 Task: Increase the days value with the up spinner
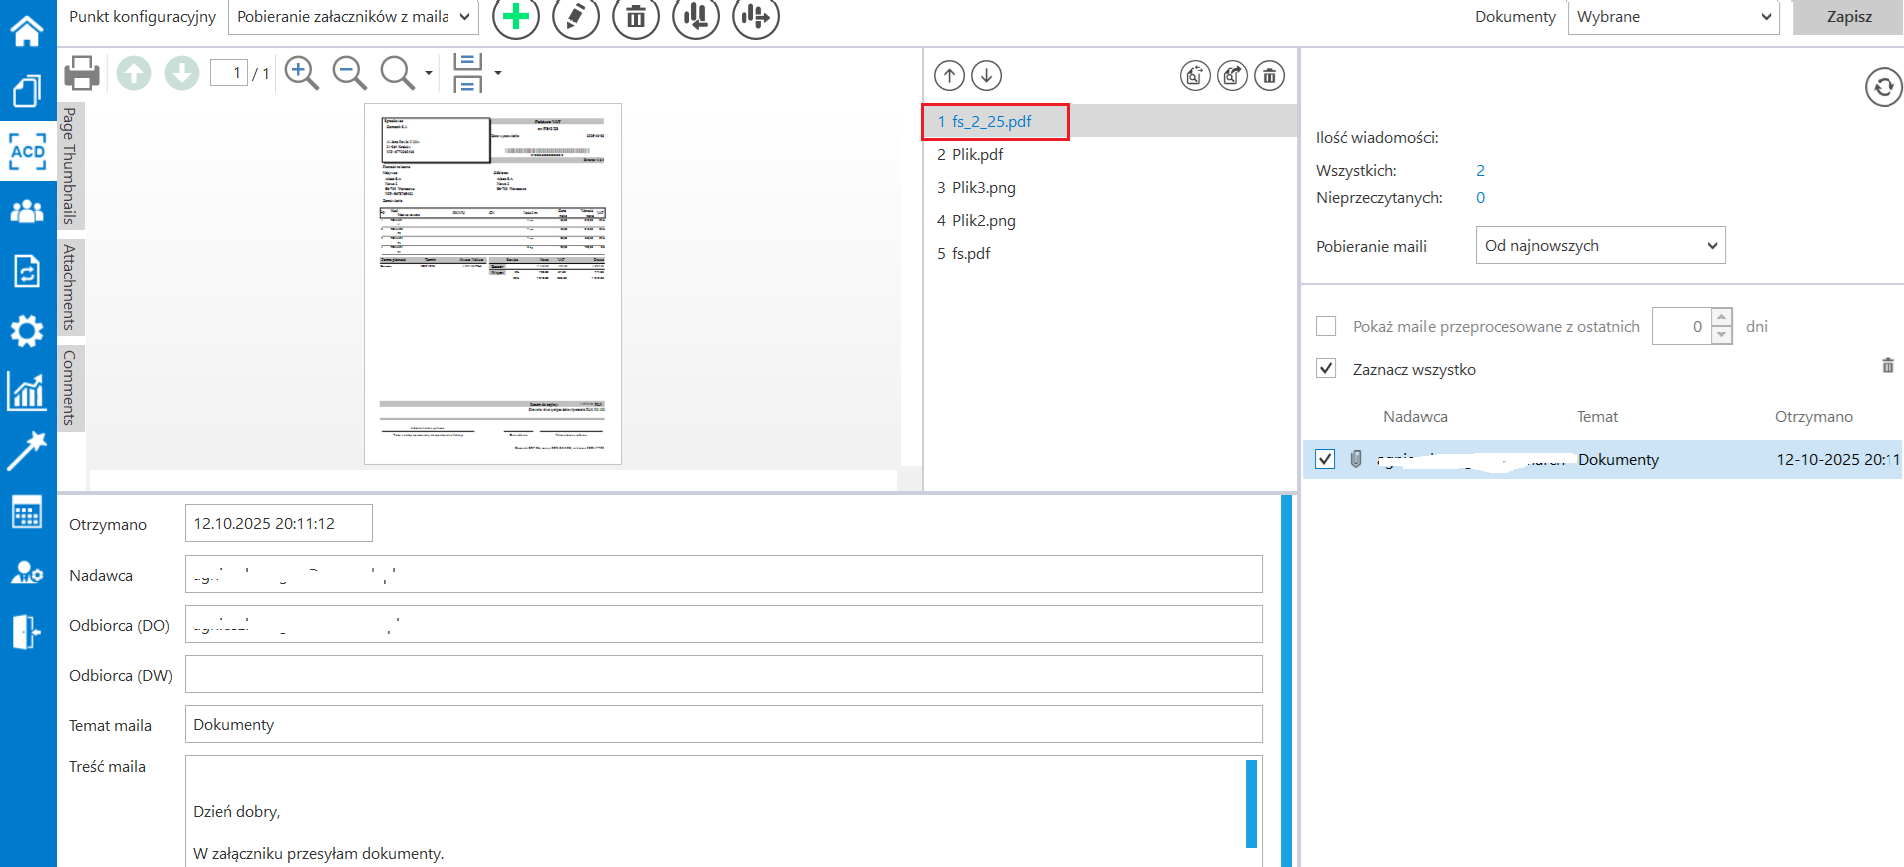[1722, 318]
